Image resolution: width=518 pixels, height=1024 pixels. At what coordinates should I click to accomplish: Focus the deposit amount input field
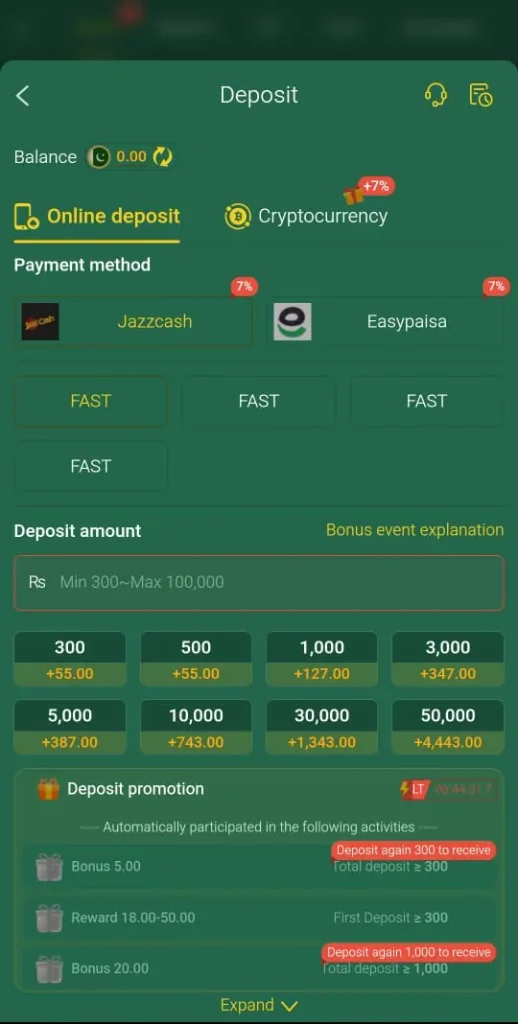click(x=259, y=583)
